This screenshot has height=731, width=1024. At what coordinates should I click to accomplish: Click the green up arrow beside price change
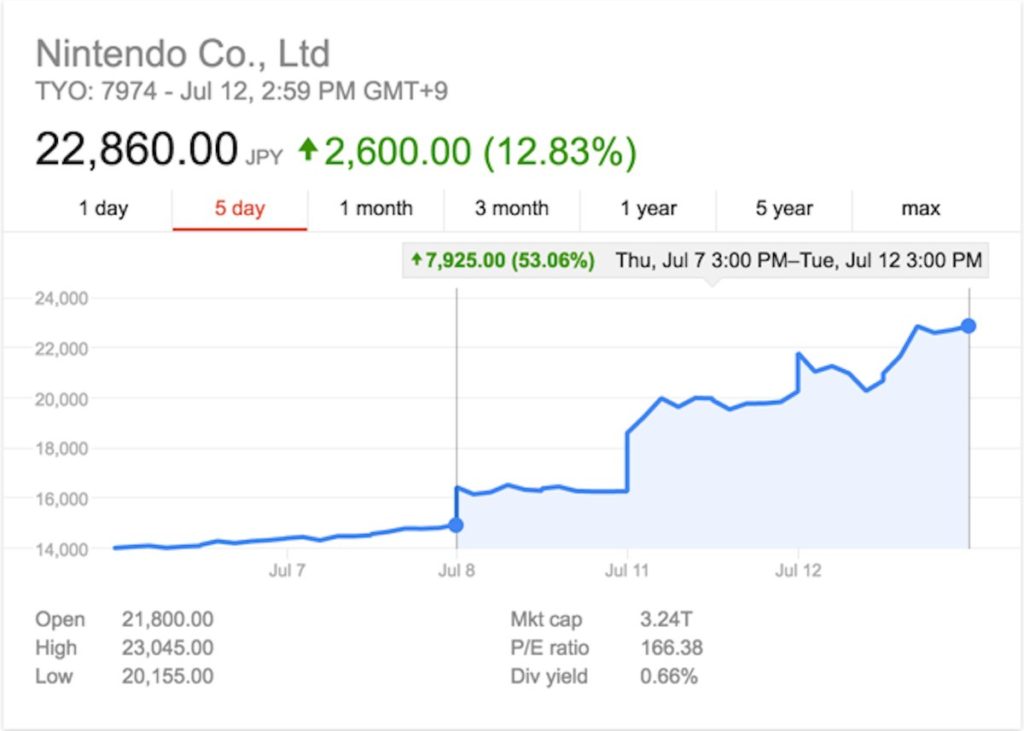(x=309, y=151)
